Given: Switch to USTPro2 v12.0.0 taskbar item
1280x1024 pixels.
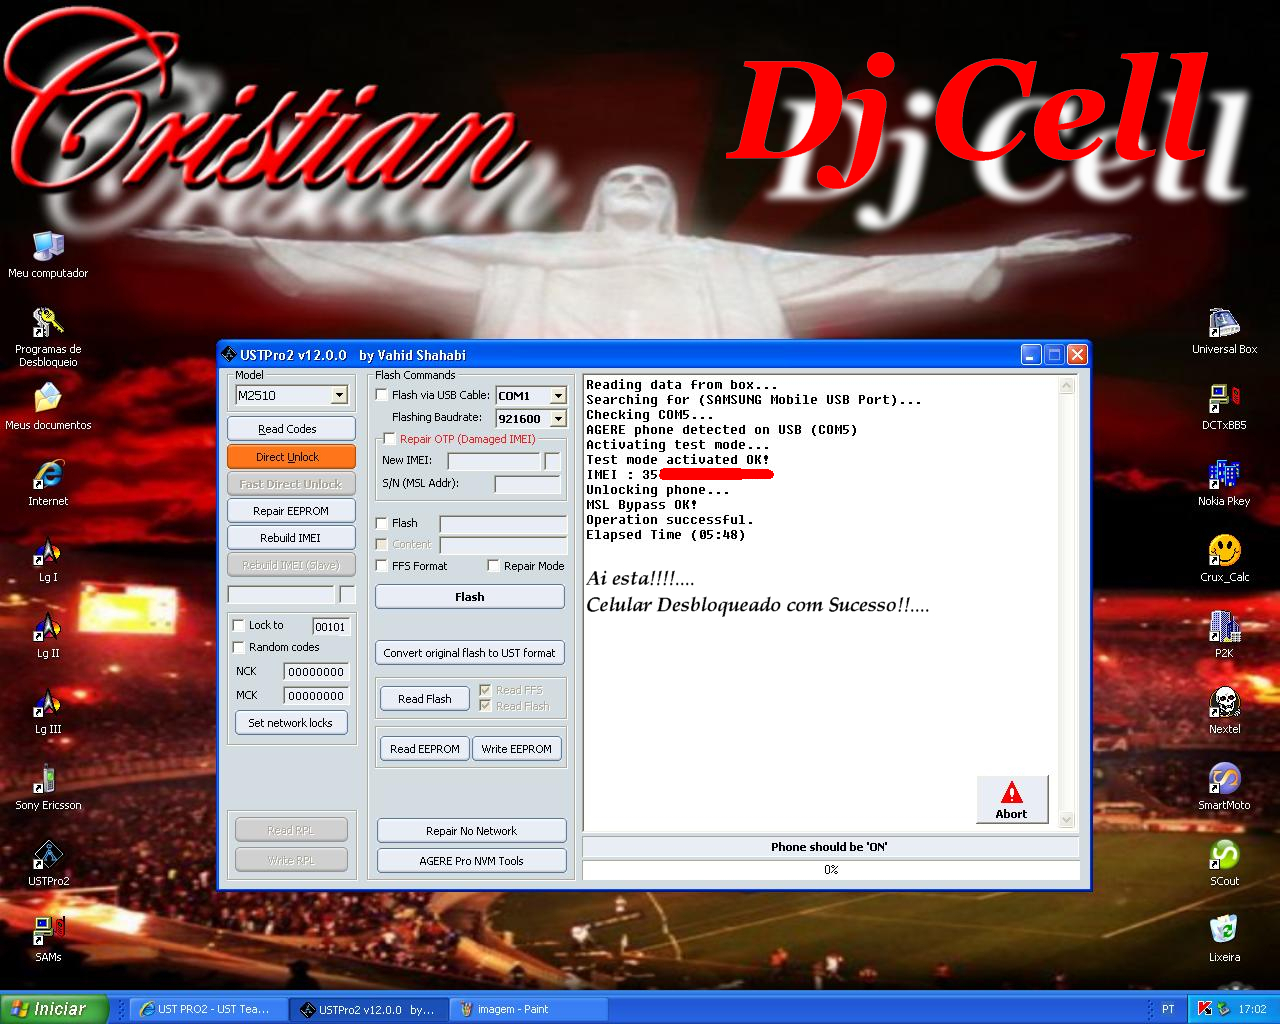Looking at the screenshot, I should pos(370,1009).
